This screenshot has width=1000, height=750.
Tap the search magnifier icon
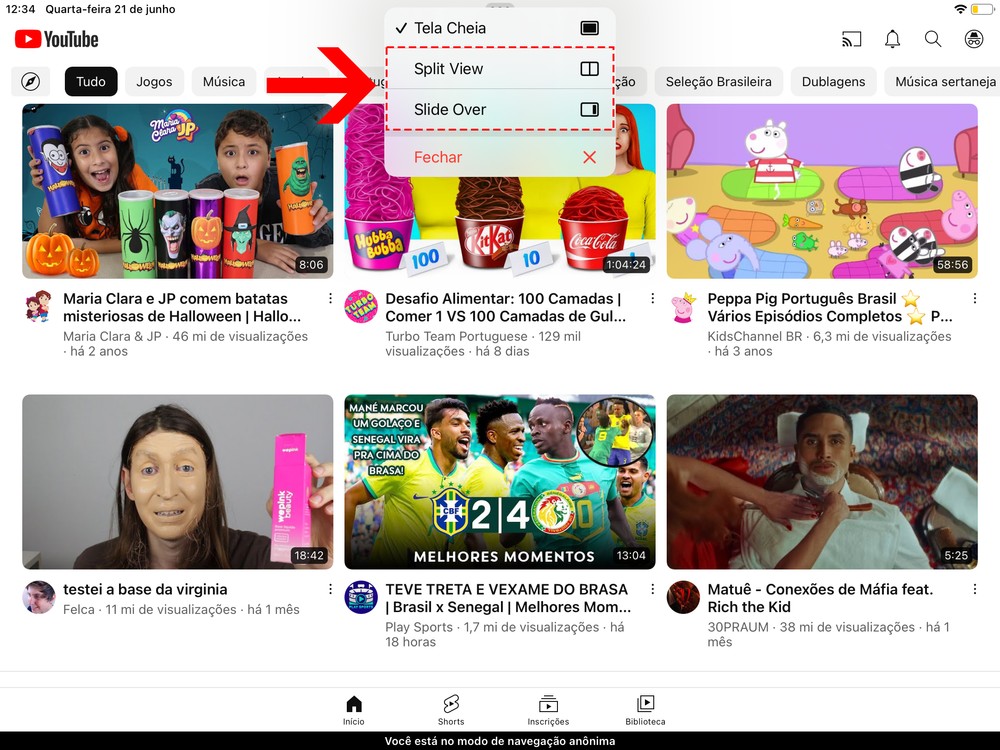(933, 40)
